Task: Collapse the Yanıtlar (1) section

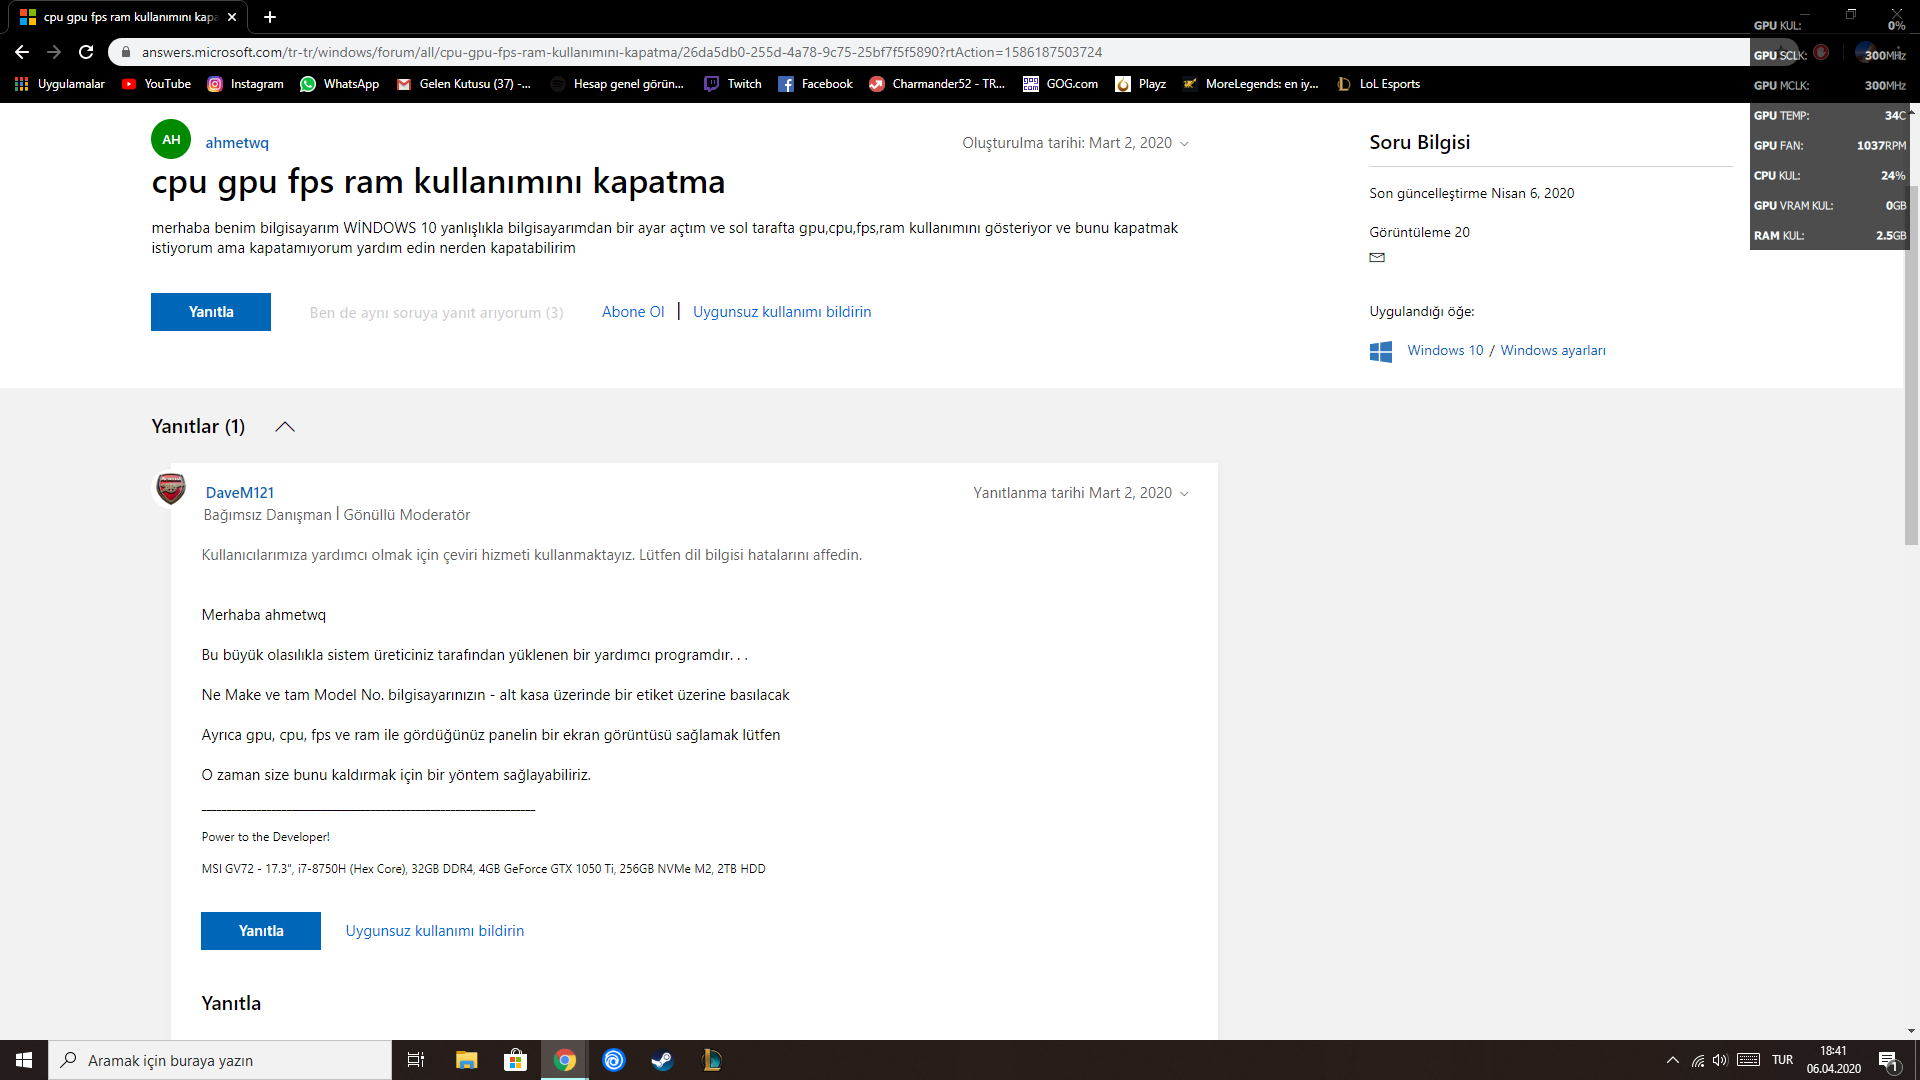Action: (285, 427)
